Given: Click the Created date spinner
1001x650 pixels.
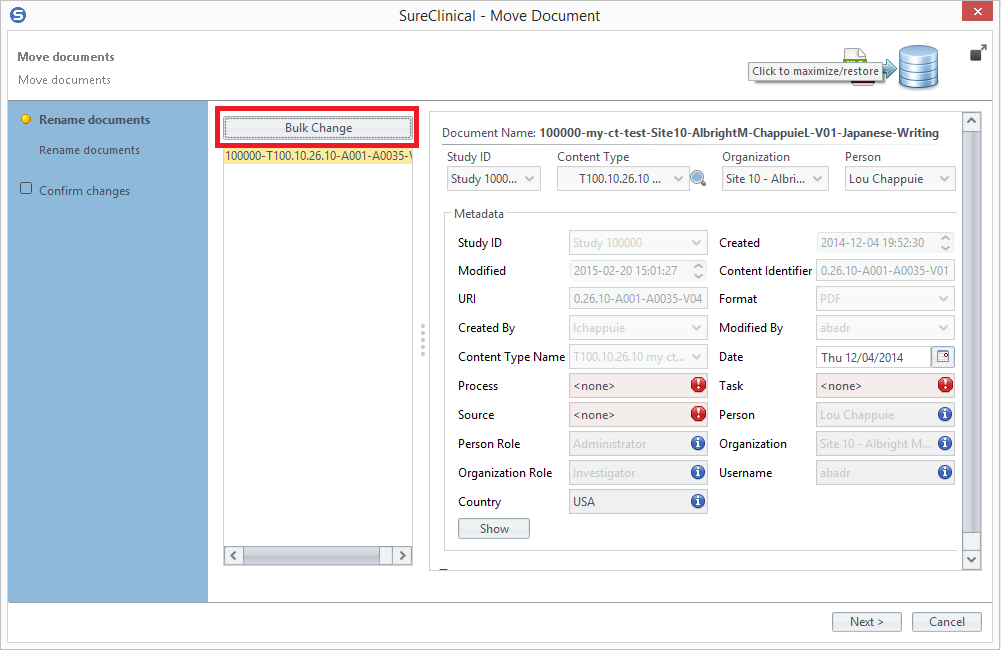Looking at the screenshot, I should coord(945,243).
